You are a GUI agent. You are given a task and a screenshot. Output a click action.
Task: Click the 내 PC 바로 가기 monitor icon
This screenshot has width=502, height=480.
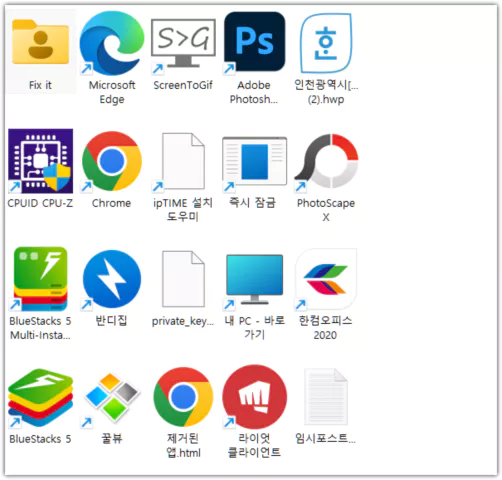point(255,279)
